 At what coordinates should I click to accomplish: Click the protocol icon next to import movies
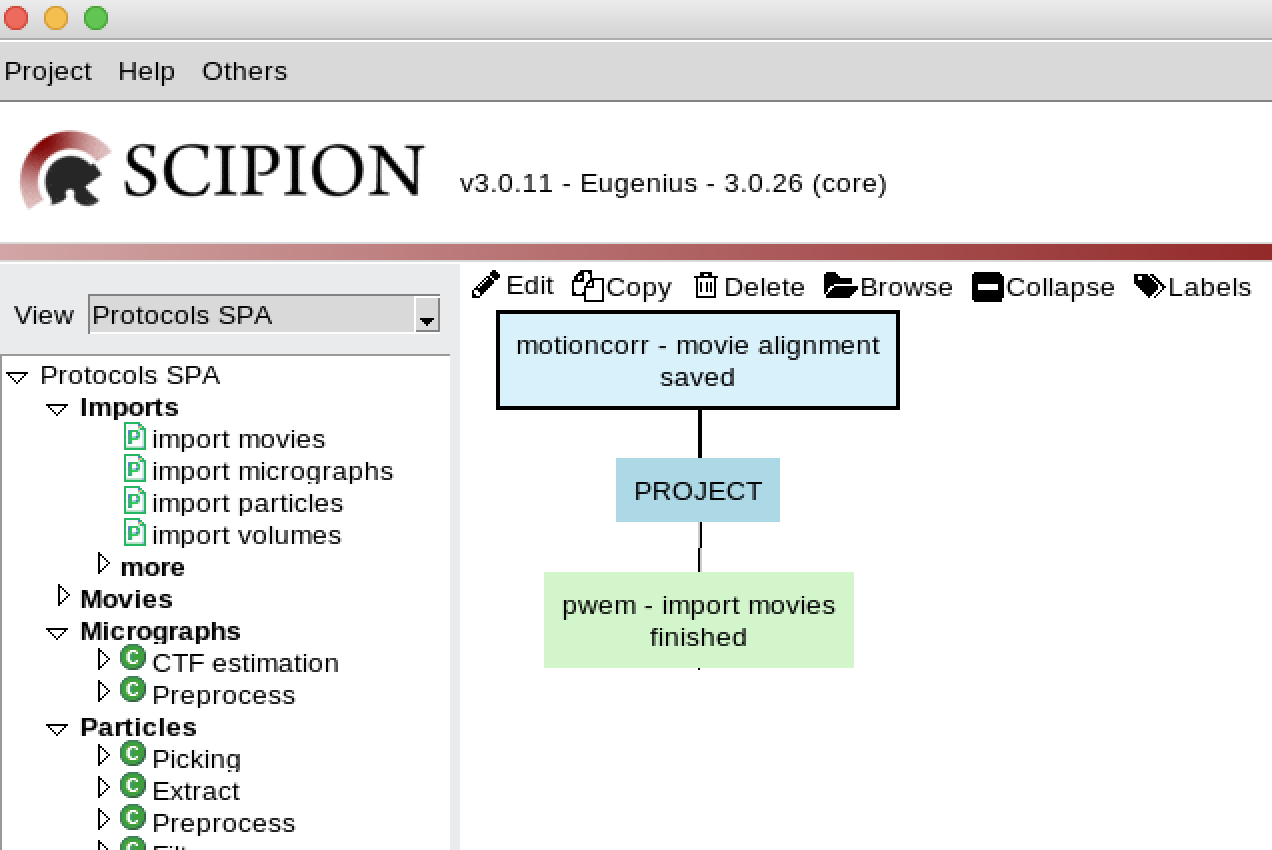point(134,438)
